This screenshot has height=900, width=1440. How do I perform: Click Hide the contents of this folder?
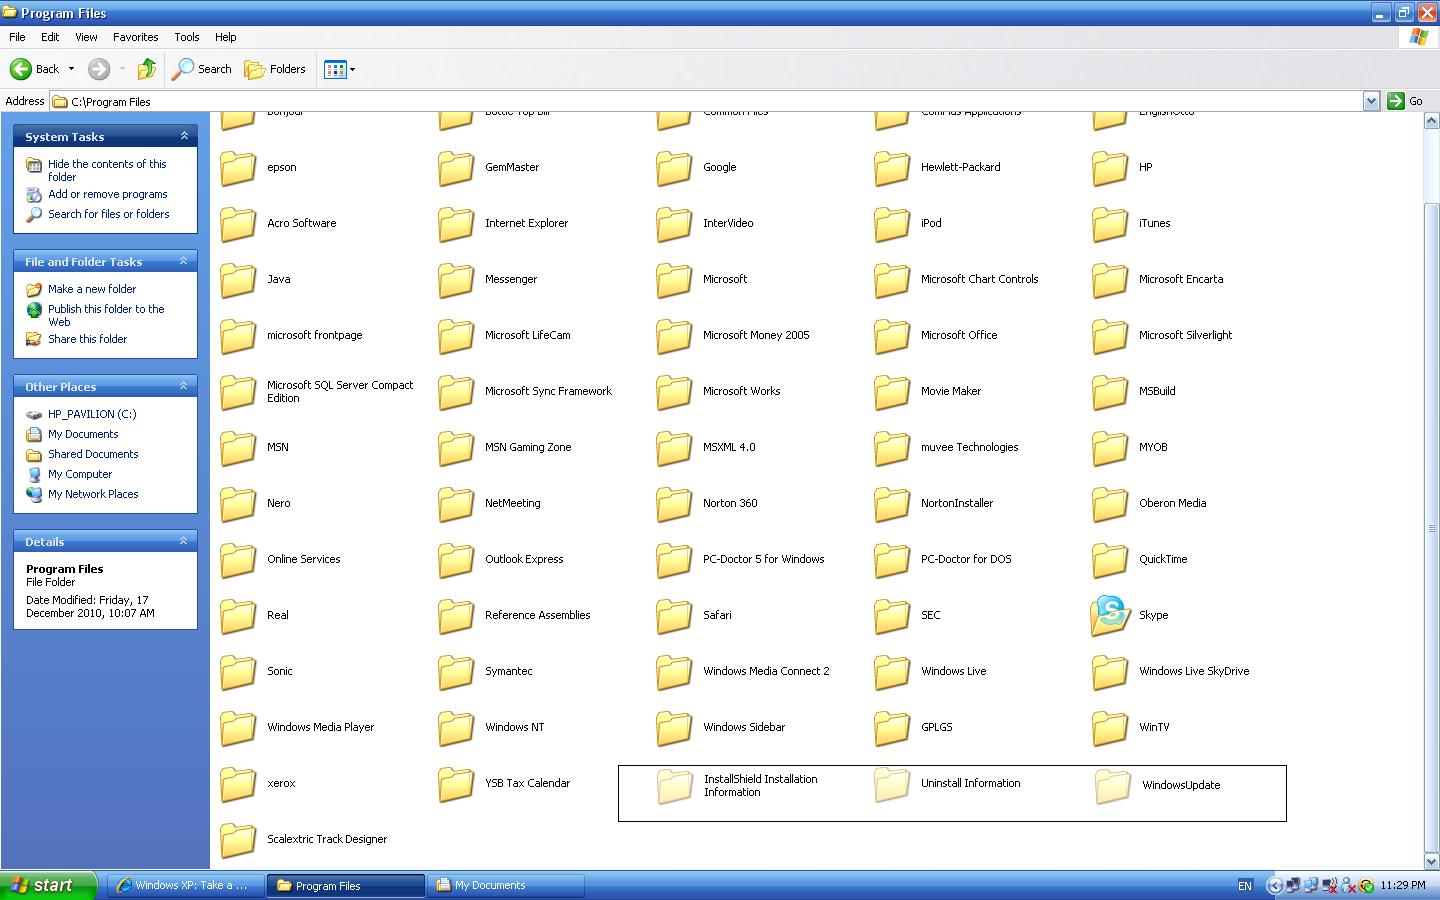106,170
